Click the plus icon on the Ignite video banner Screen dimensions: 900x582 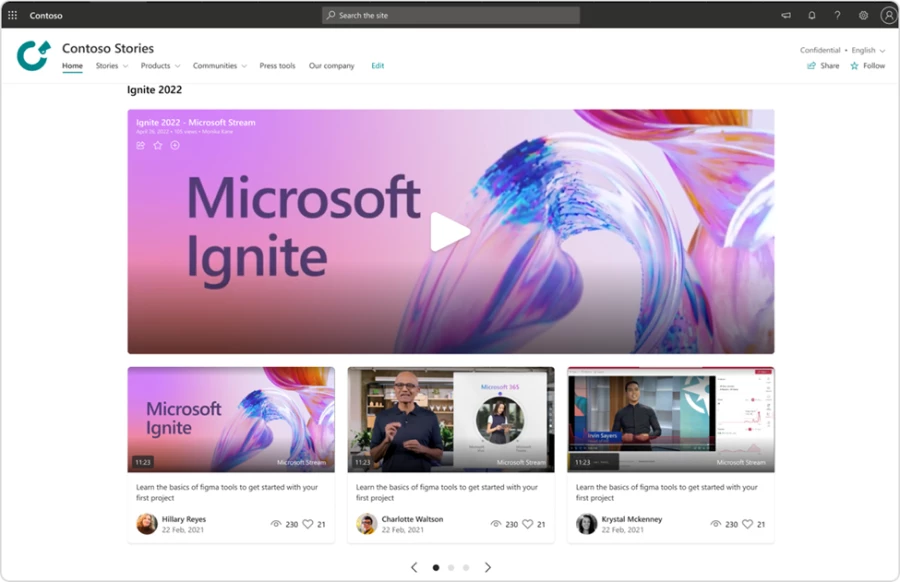pos(175,145)
